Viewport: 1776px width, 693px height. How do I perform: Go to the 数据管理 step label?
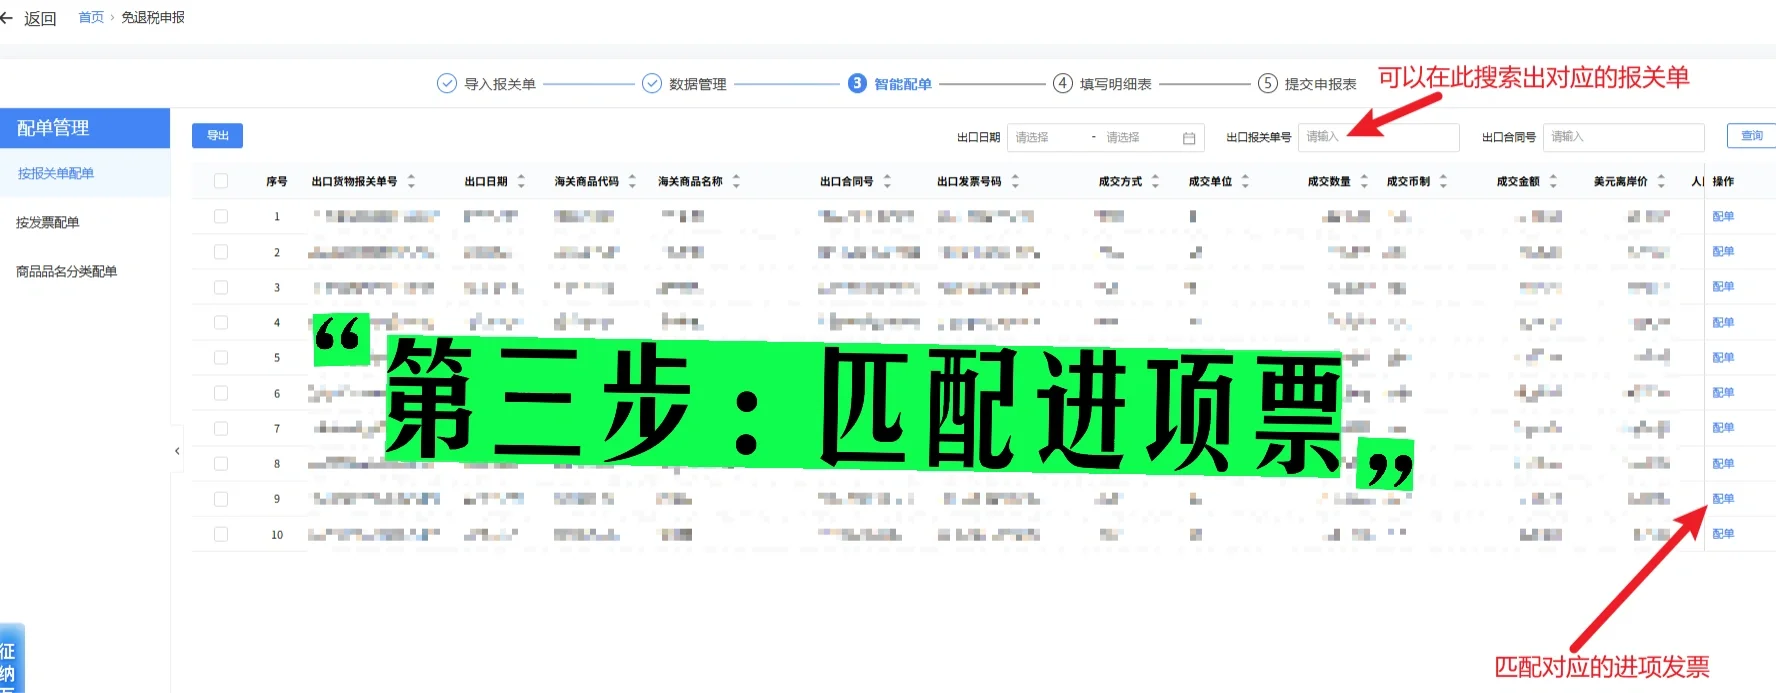pos(698,84)
